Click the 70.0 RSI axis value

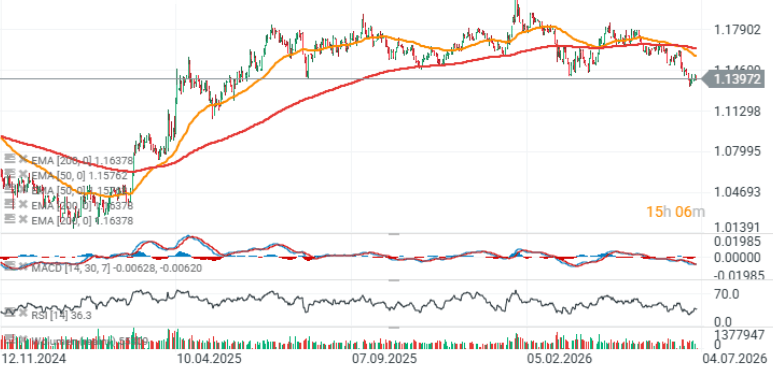click(727, 295)
